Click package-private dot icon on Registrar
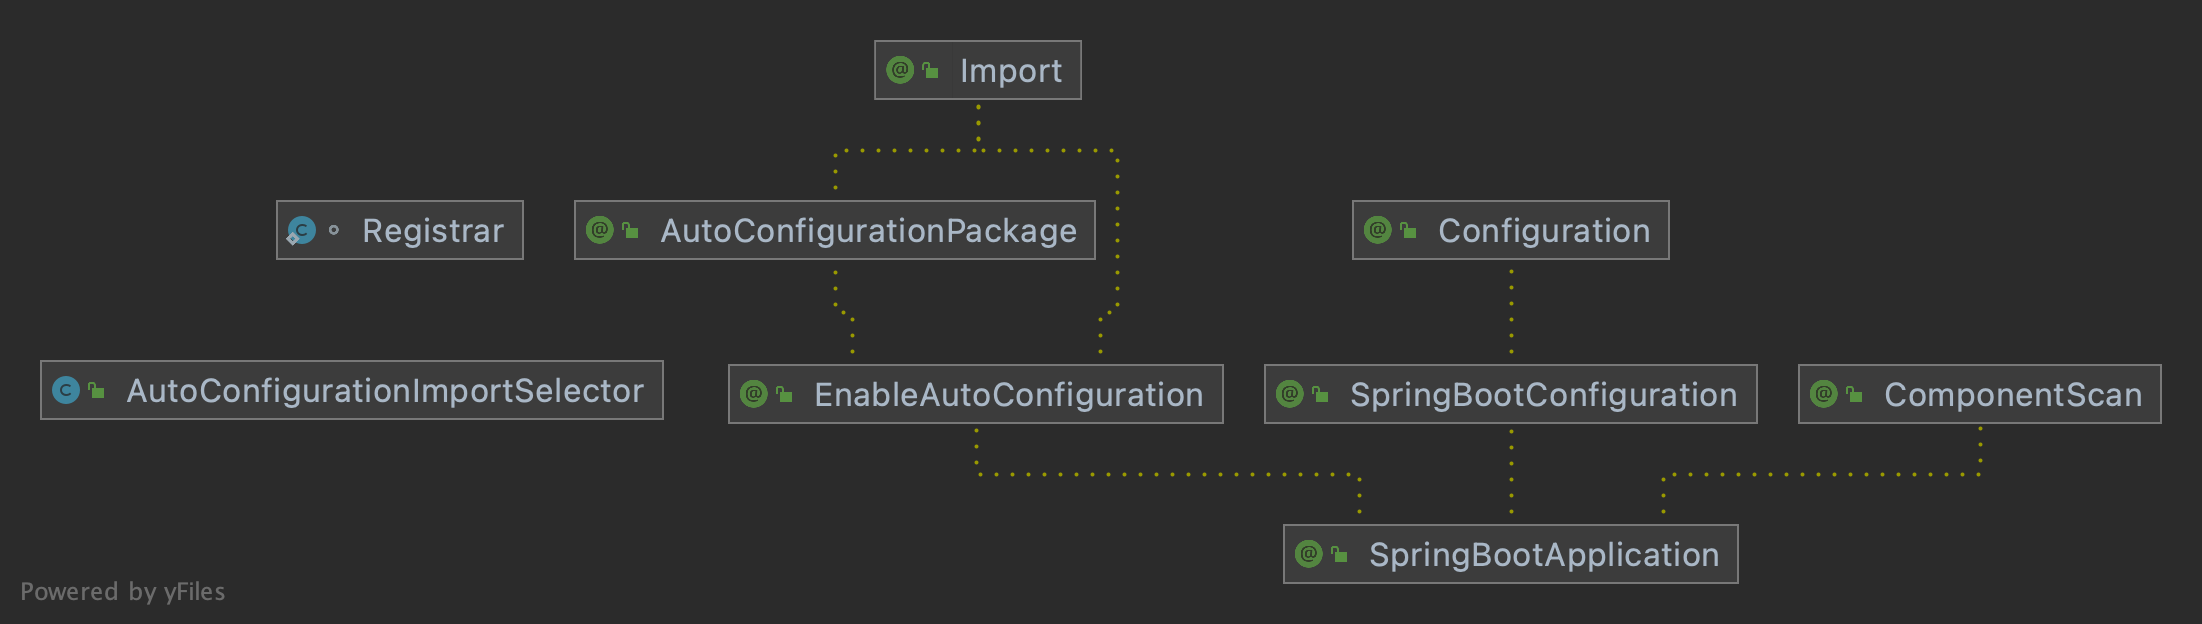 coord(334,230)
